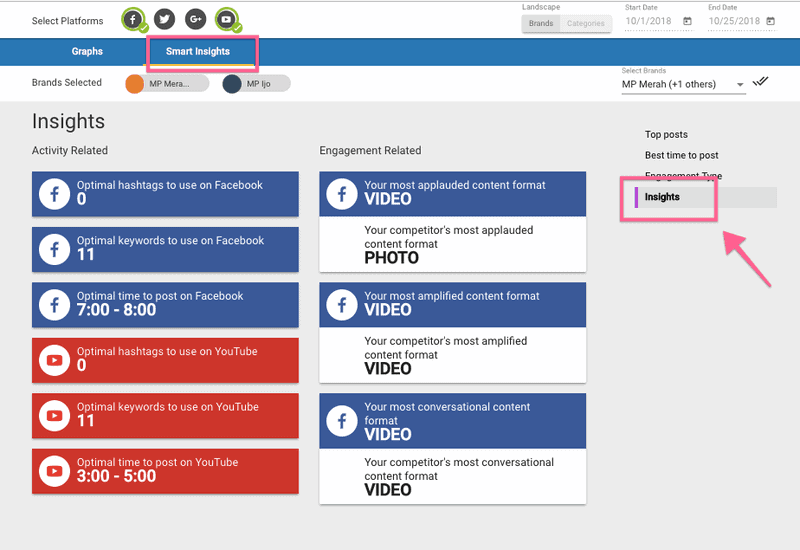Viewport: 800px width, 550px height.
Task: Click the orange MP Mera brand chip
Action: pyautogui.click(x=167, y=84)
